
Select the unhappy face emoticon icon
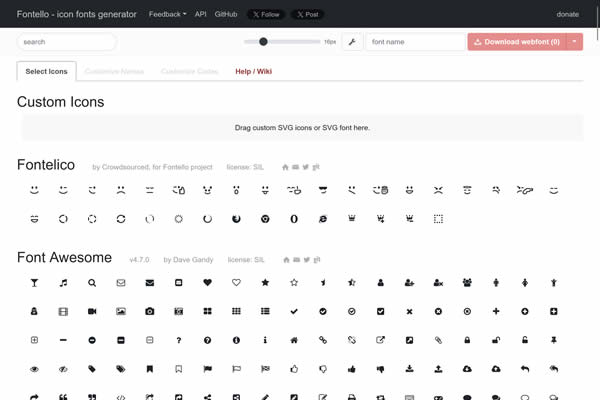(121, 190)
